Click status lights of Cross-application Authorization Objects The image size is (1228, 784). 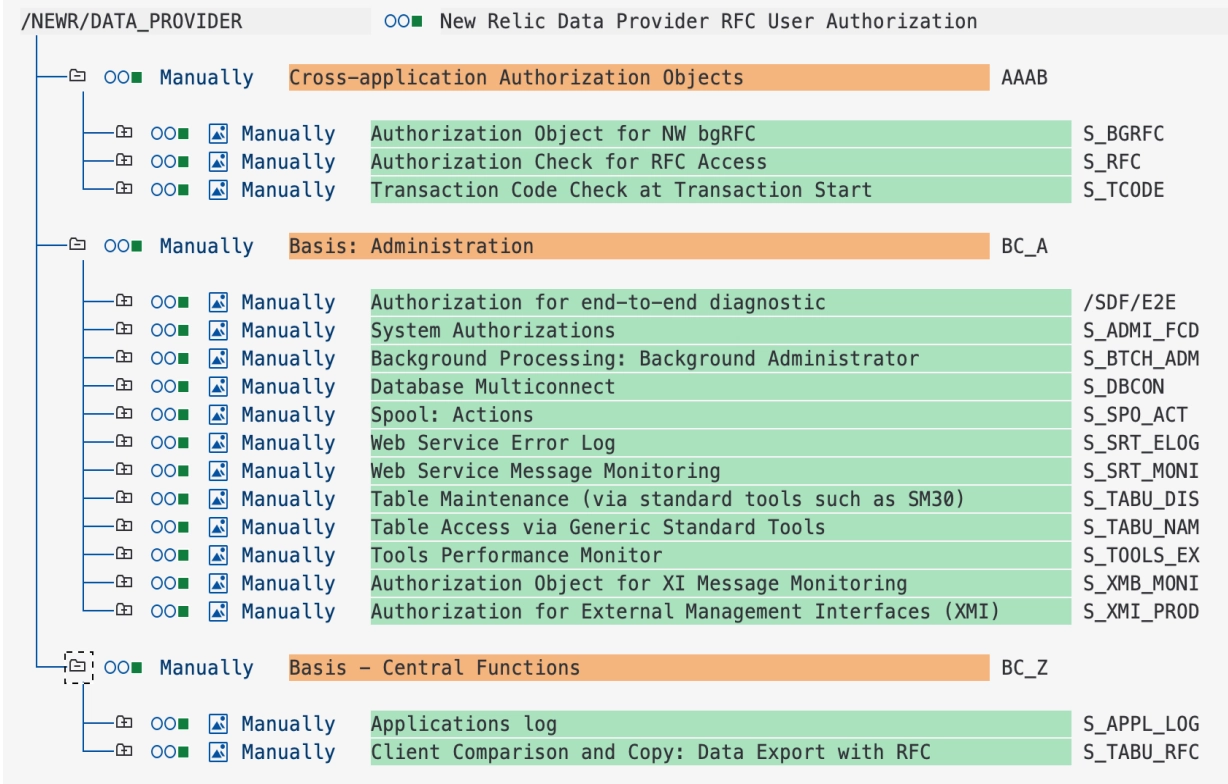click(x=123, y=77)
